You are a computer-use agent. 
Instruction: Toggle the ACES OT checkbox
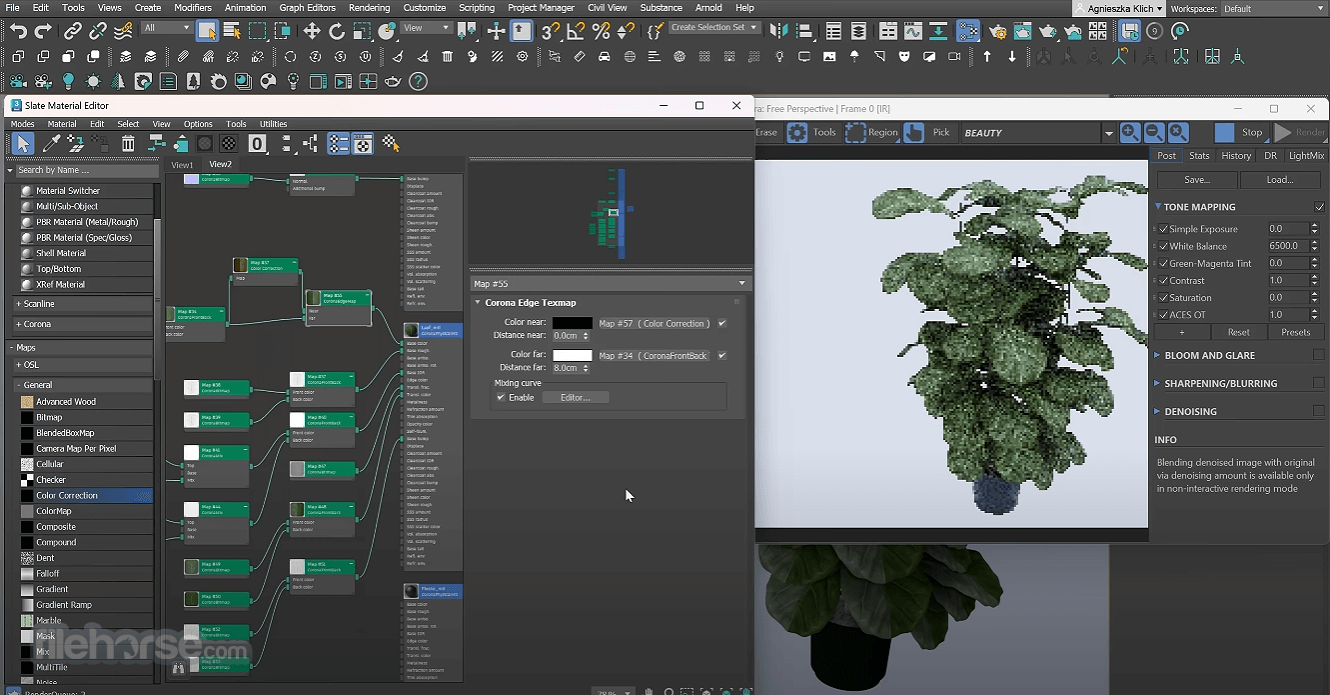coord(1163,314)
